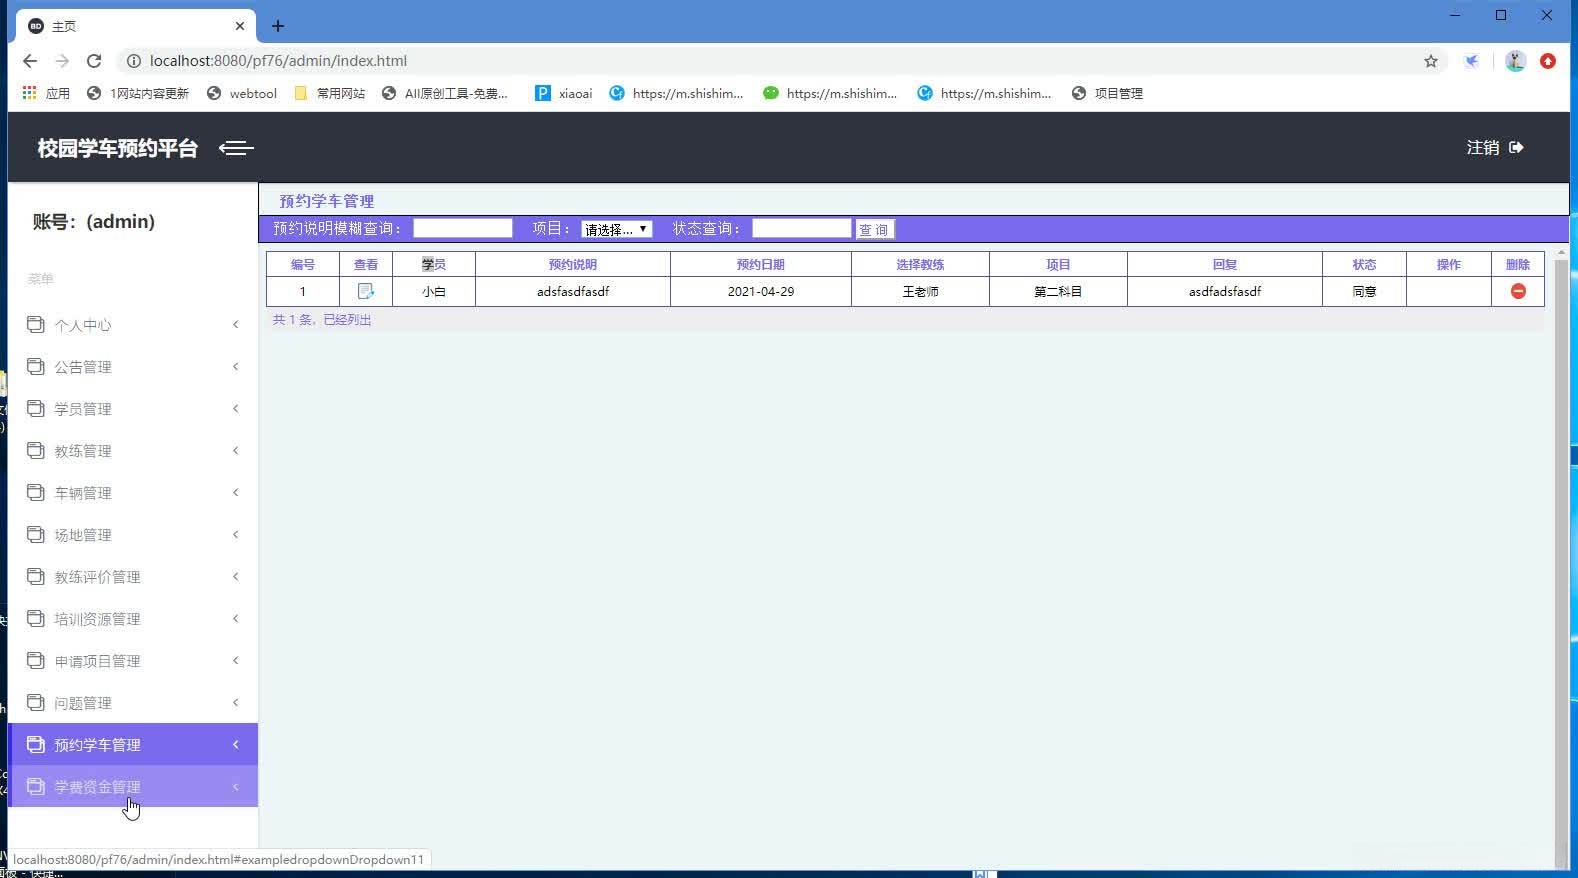Click the 个人中心 sidebar icon
The height and width of the screenshot is (878, 1578).
(x=36, y=325)
